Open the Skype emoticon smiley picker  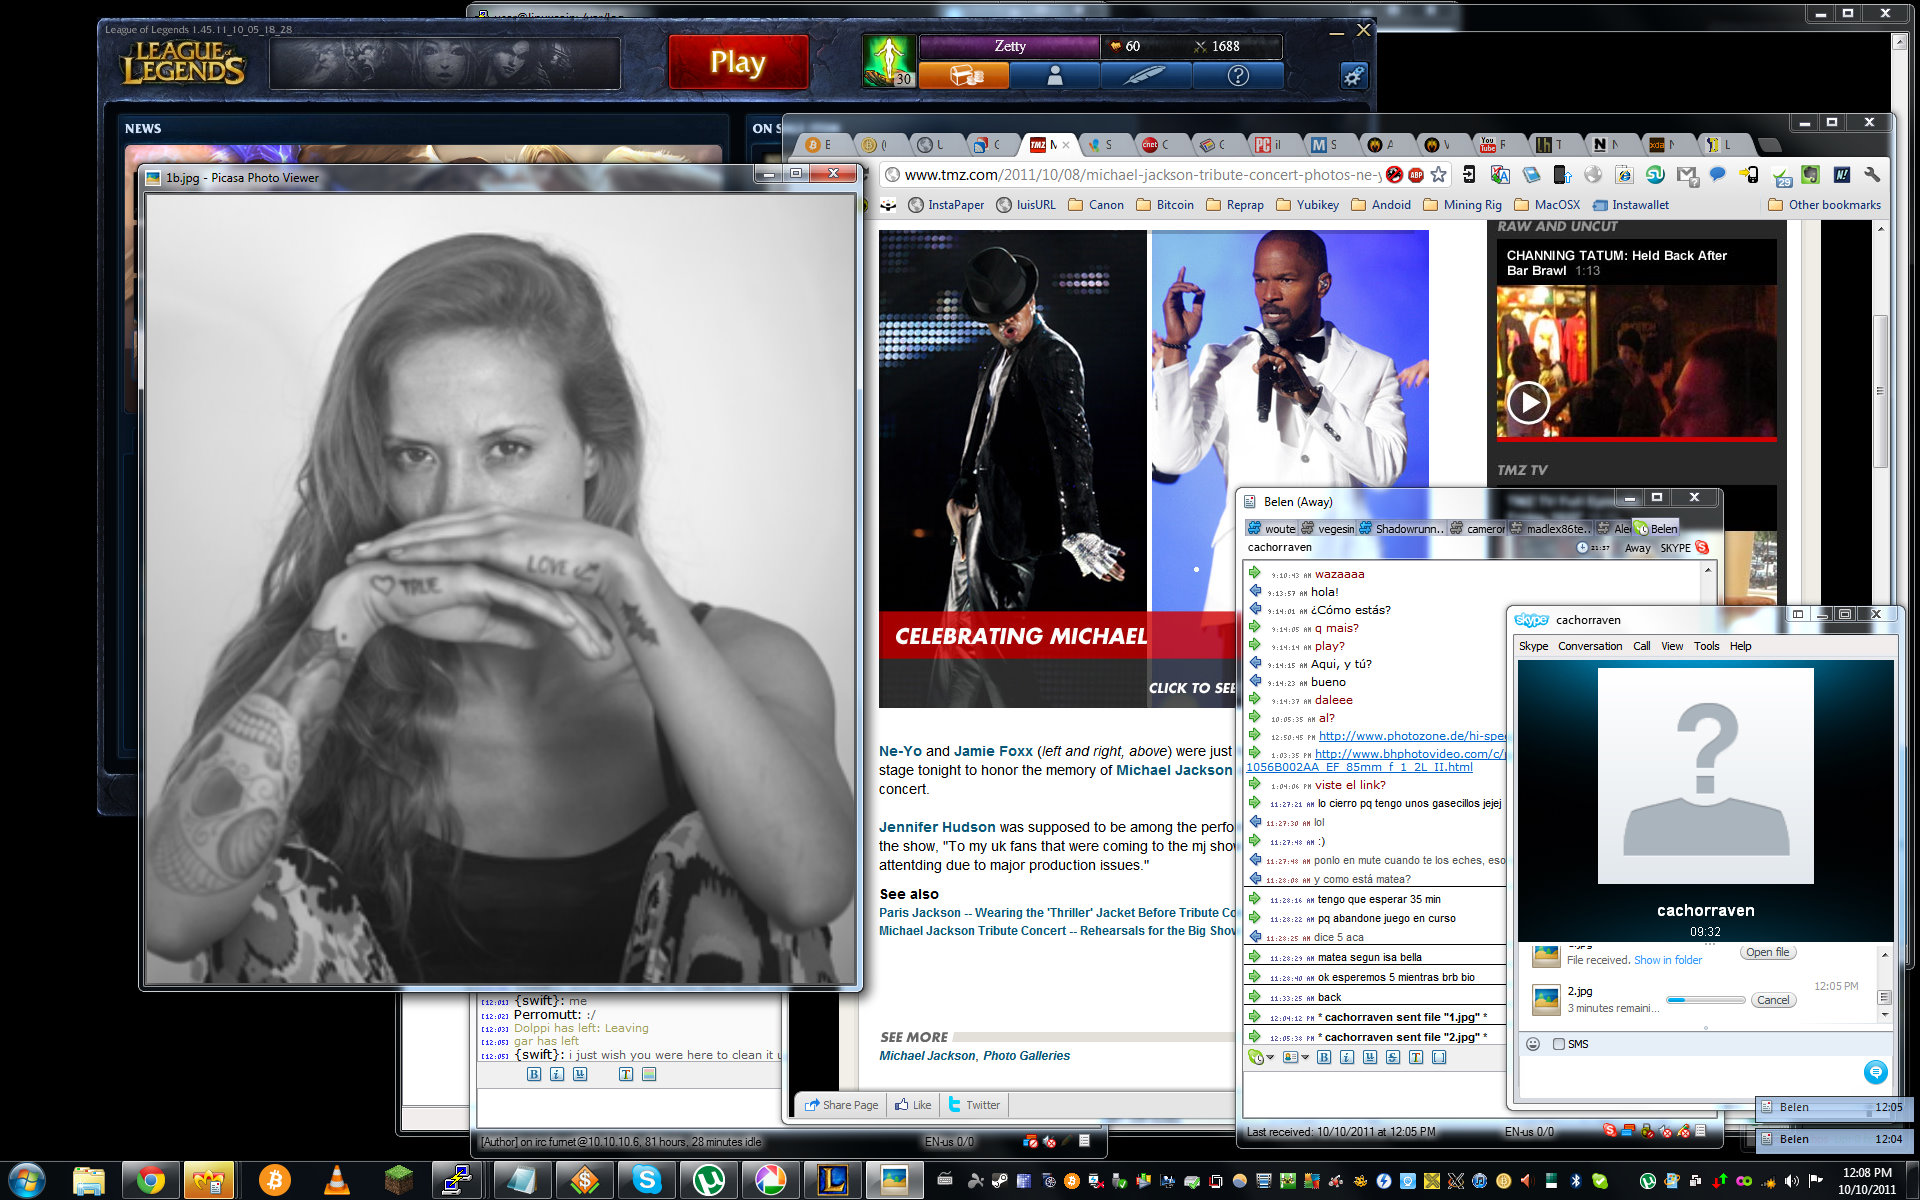click(x=1533, y=1044)
